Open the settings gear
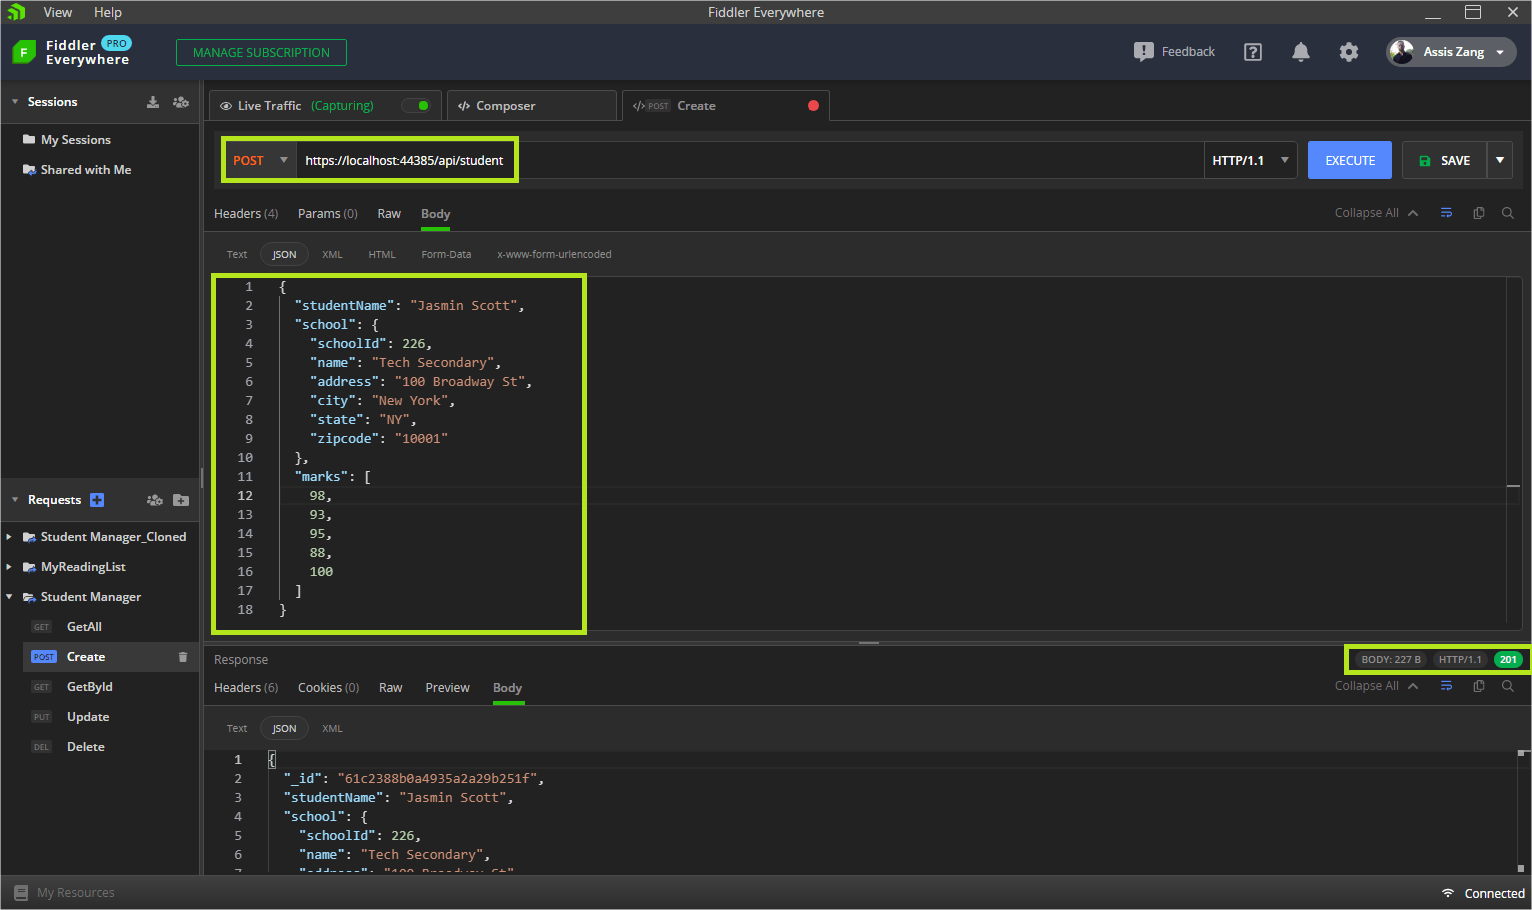This screenshot has height=910, width=1532. tap(1349, 52)
